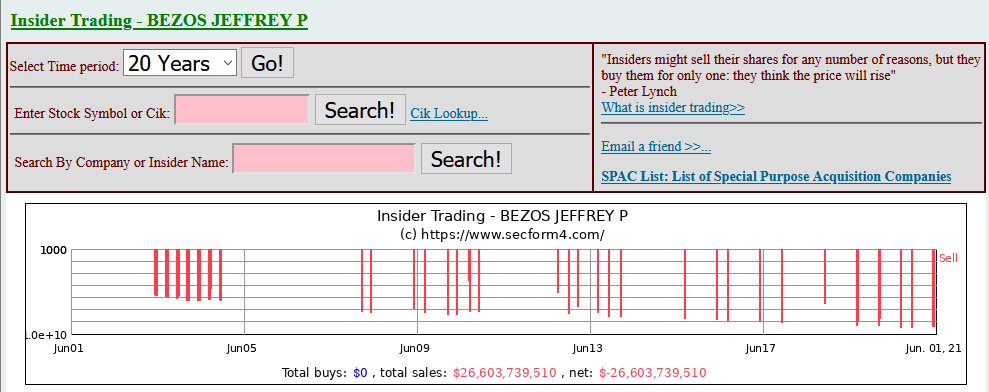Focus the Company or Insider Name input field
The height and width of the screenshot is (392, 989).
click(x=324, y=158)
